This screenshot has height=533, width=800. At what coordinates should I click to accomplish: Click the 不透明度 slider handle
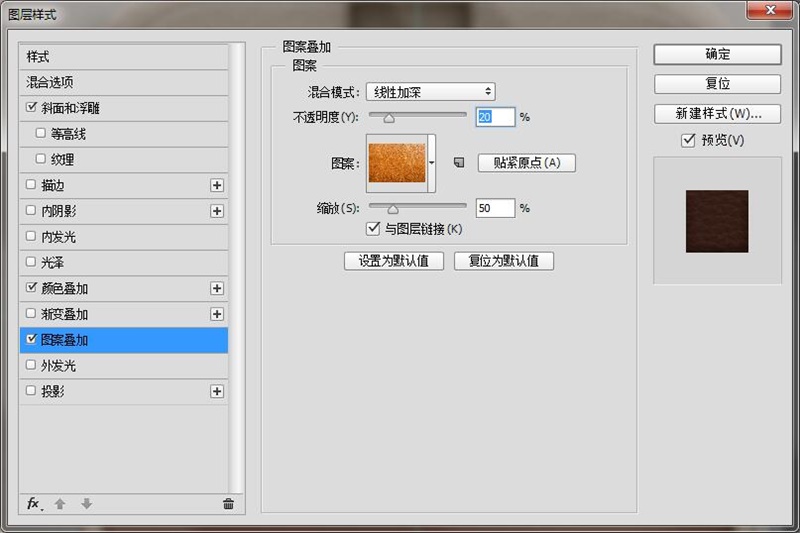tap(389, 118)
